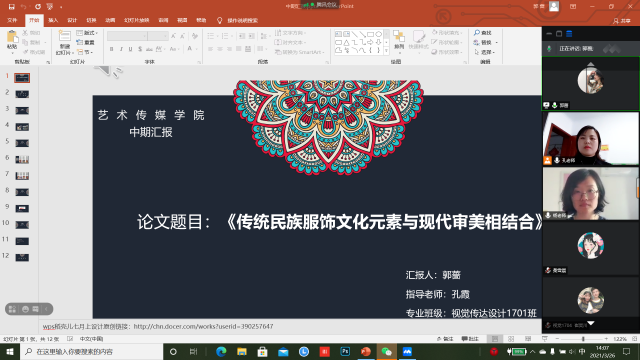640x360 pixels.
Task: Select the Line shape in shapes gallery
Action: [354, 34]
